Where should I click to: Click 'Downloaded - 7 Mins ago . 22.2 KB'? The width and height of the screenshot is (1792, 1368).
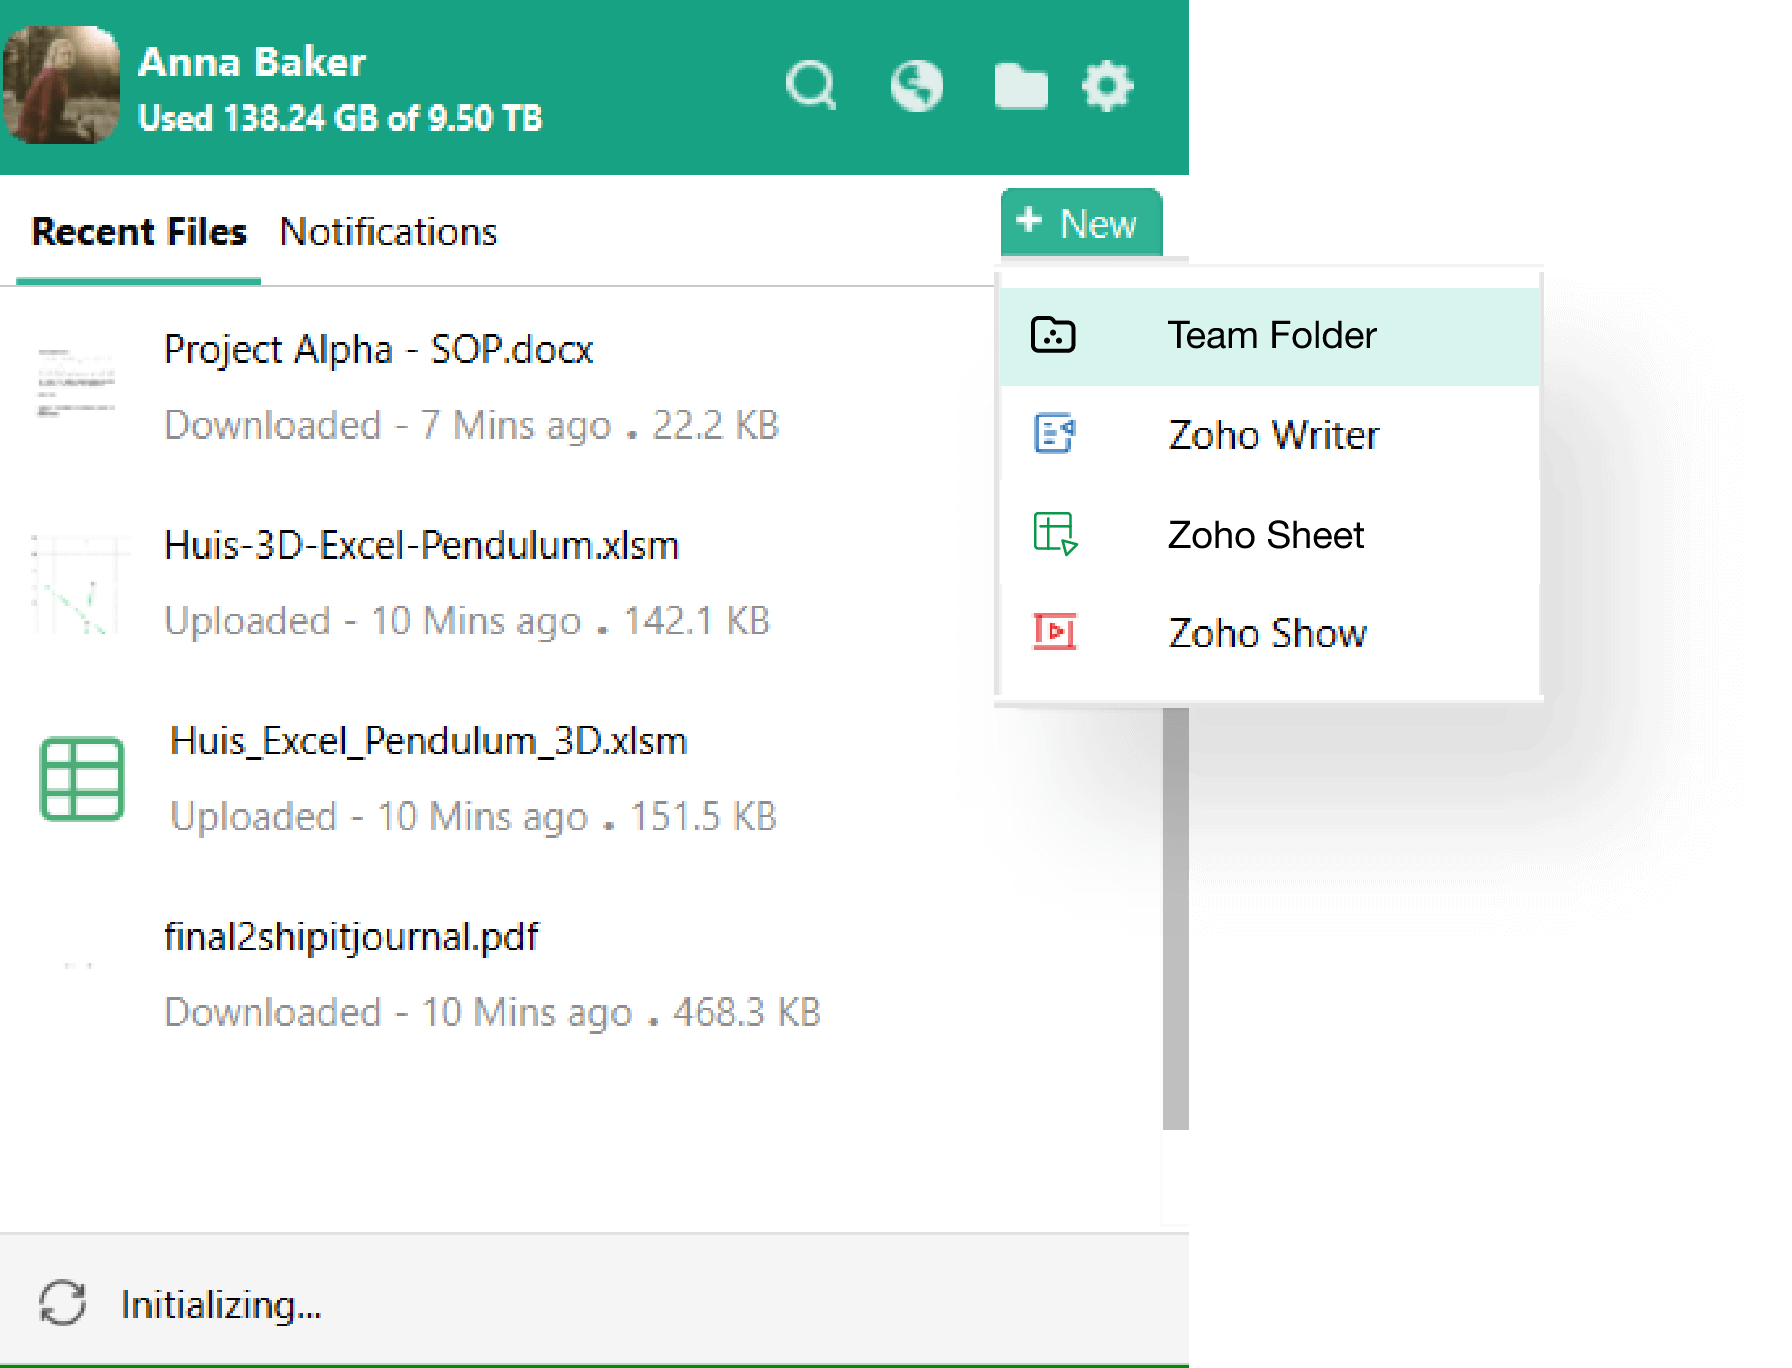click(x=471, y=425)
